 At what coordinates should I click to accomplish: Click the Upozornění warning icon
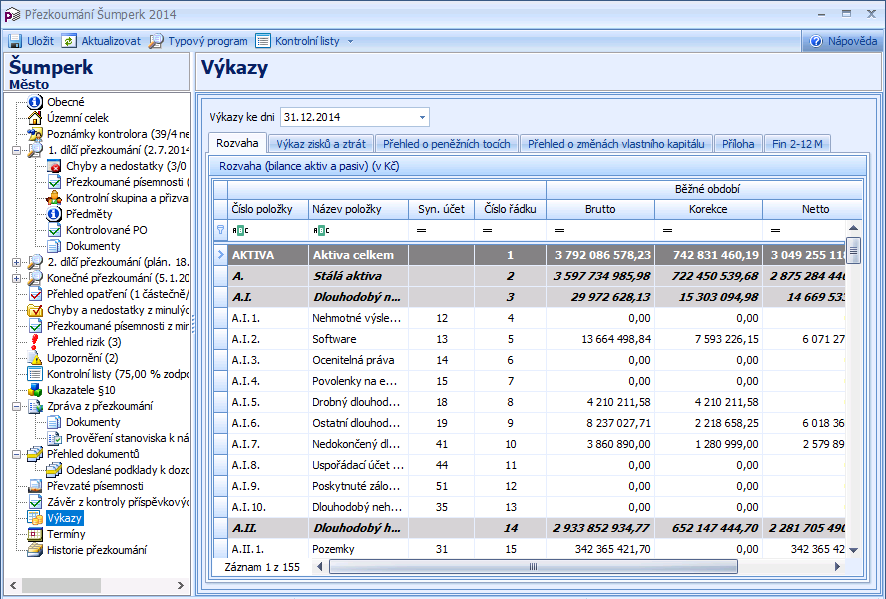(x=35, y=358)
